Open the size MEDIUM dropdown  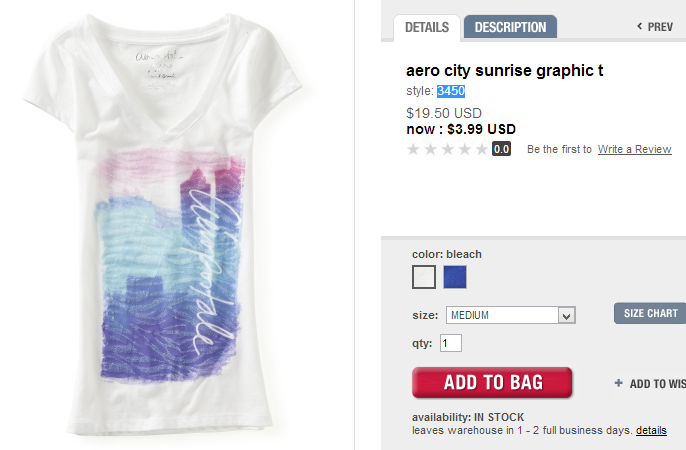pyautogui.click(x=511, y=315)
